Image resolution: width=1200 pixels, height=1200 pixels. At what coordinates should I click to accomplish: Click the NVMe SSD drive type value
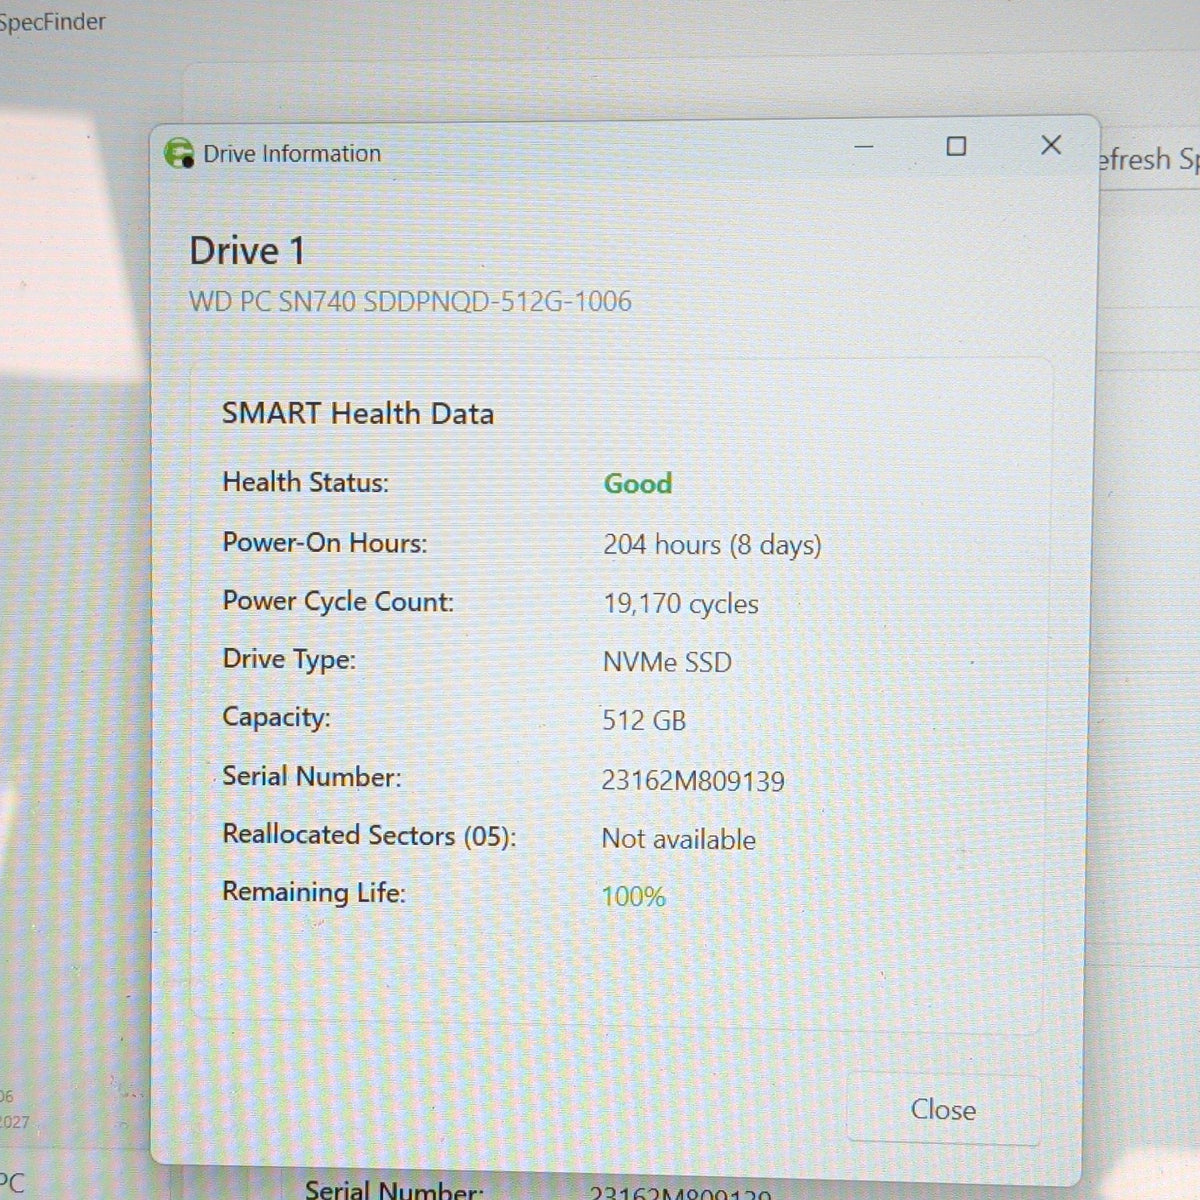pyautogui.click(x=667, y=662)
